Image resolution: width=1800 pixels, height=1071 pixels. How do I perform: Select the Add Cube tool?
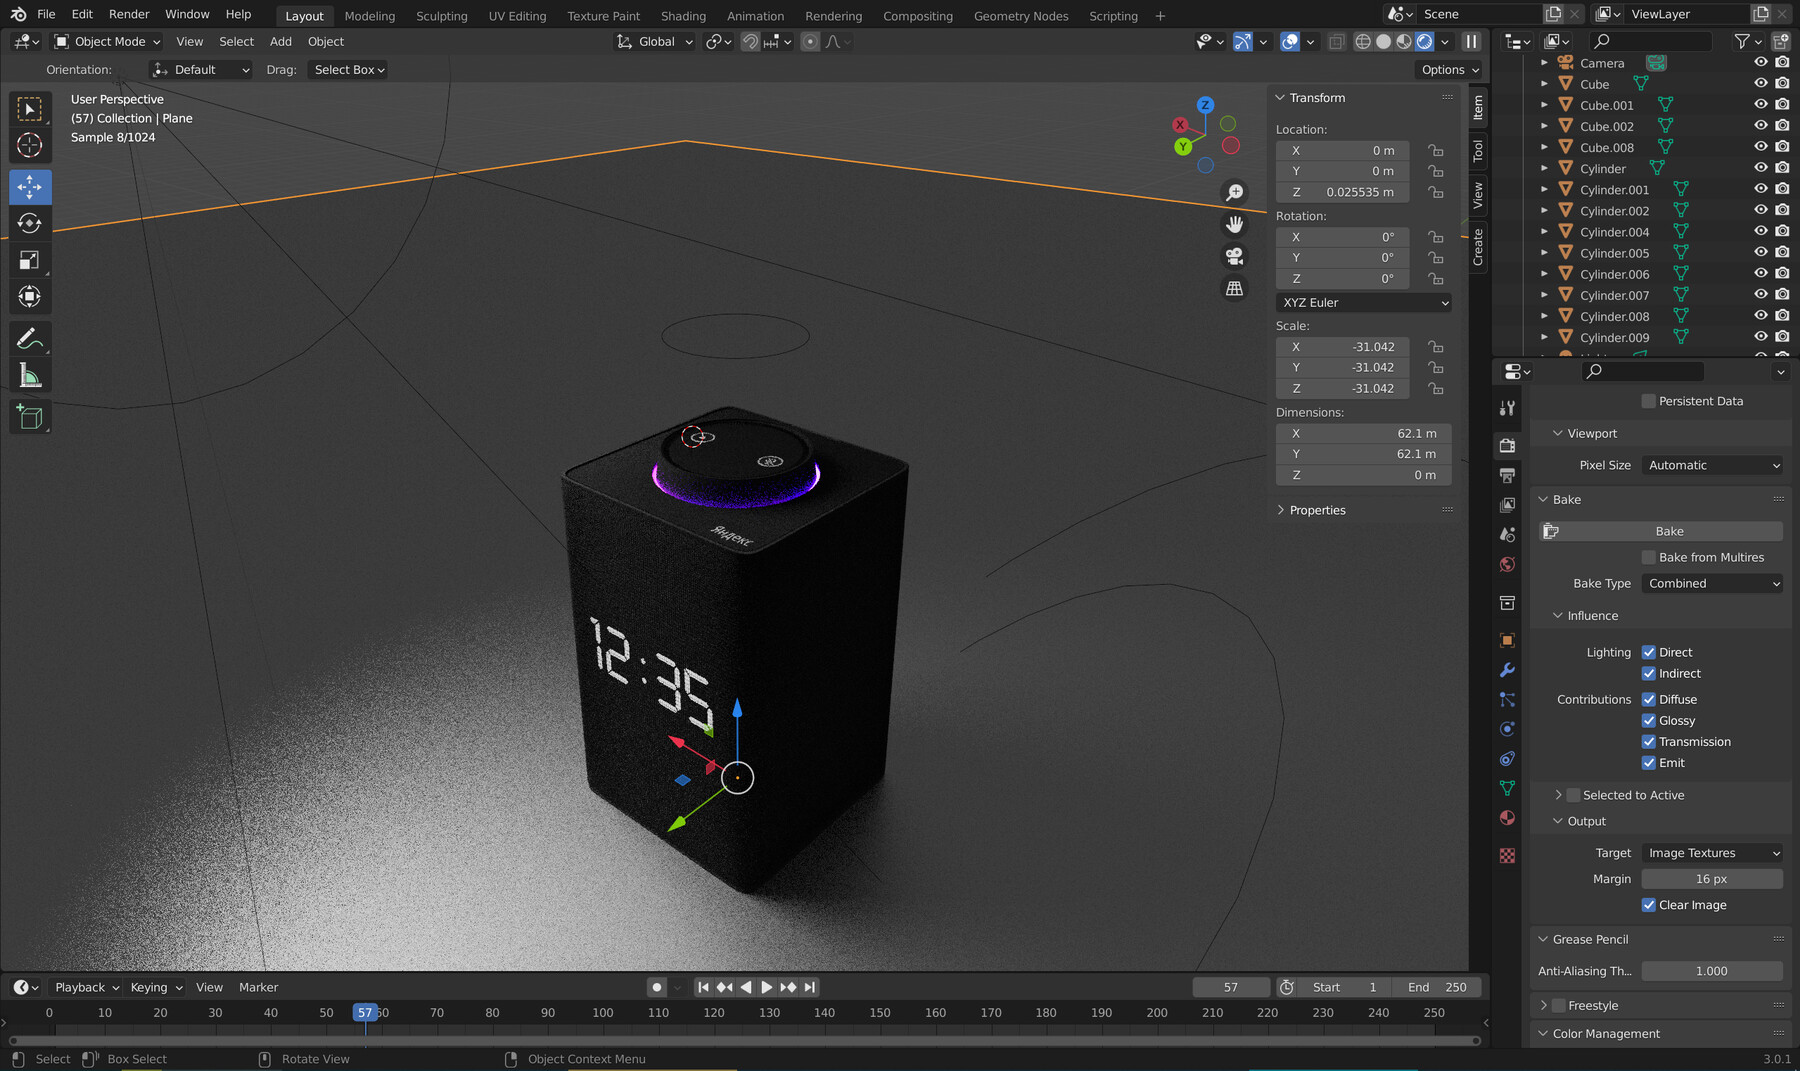(30, 417)
